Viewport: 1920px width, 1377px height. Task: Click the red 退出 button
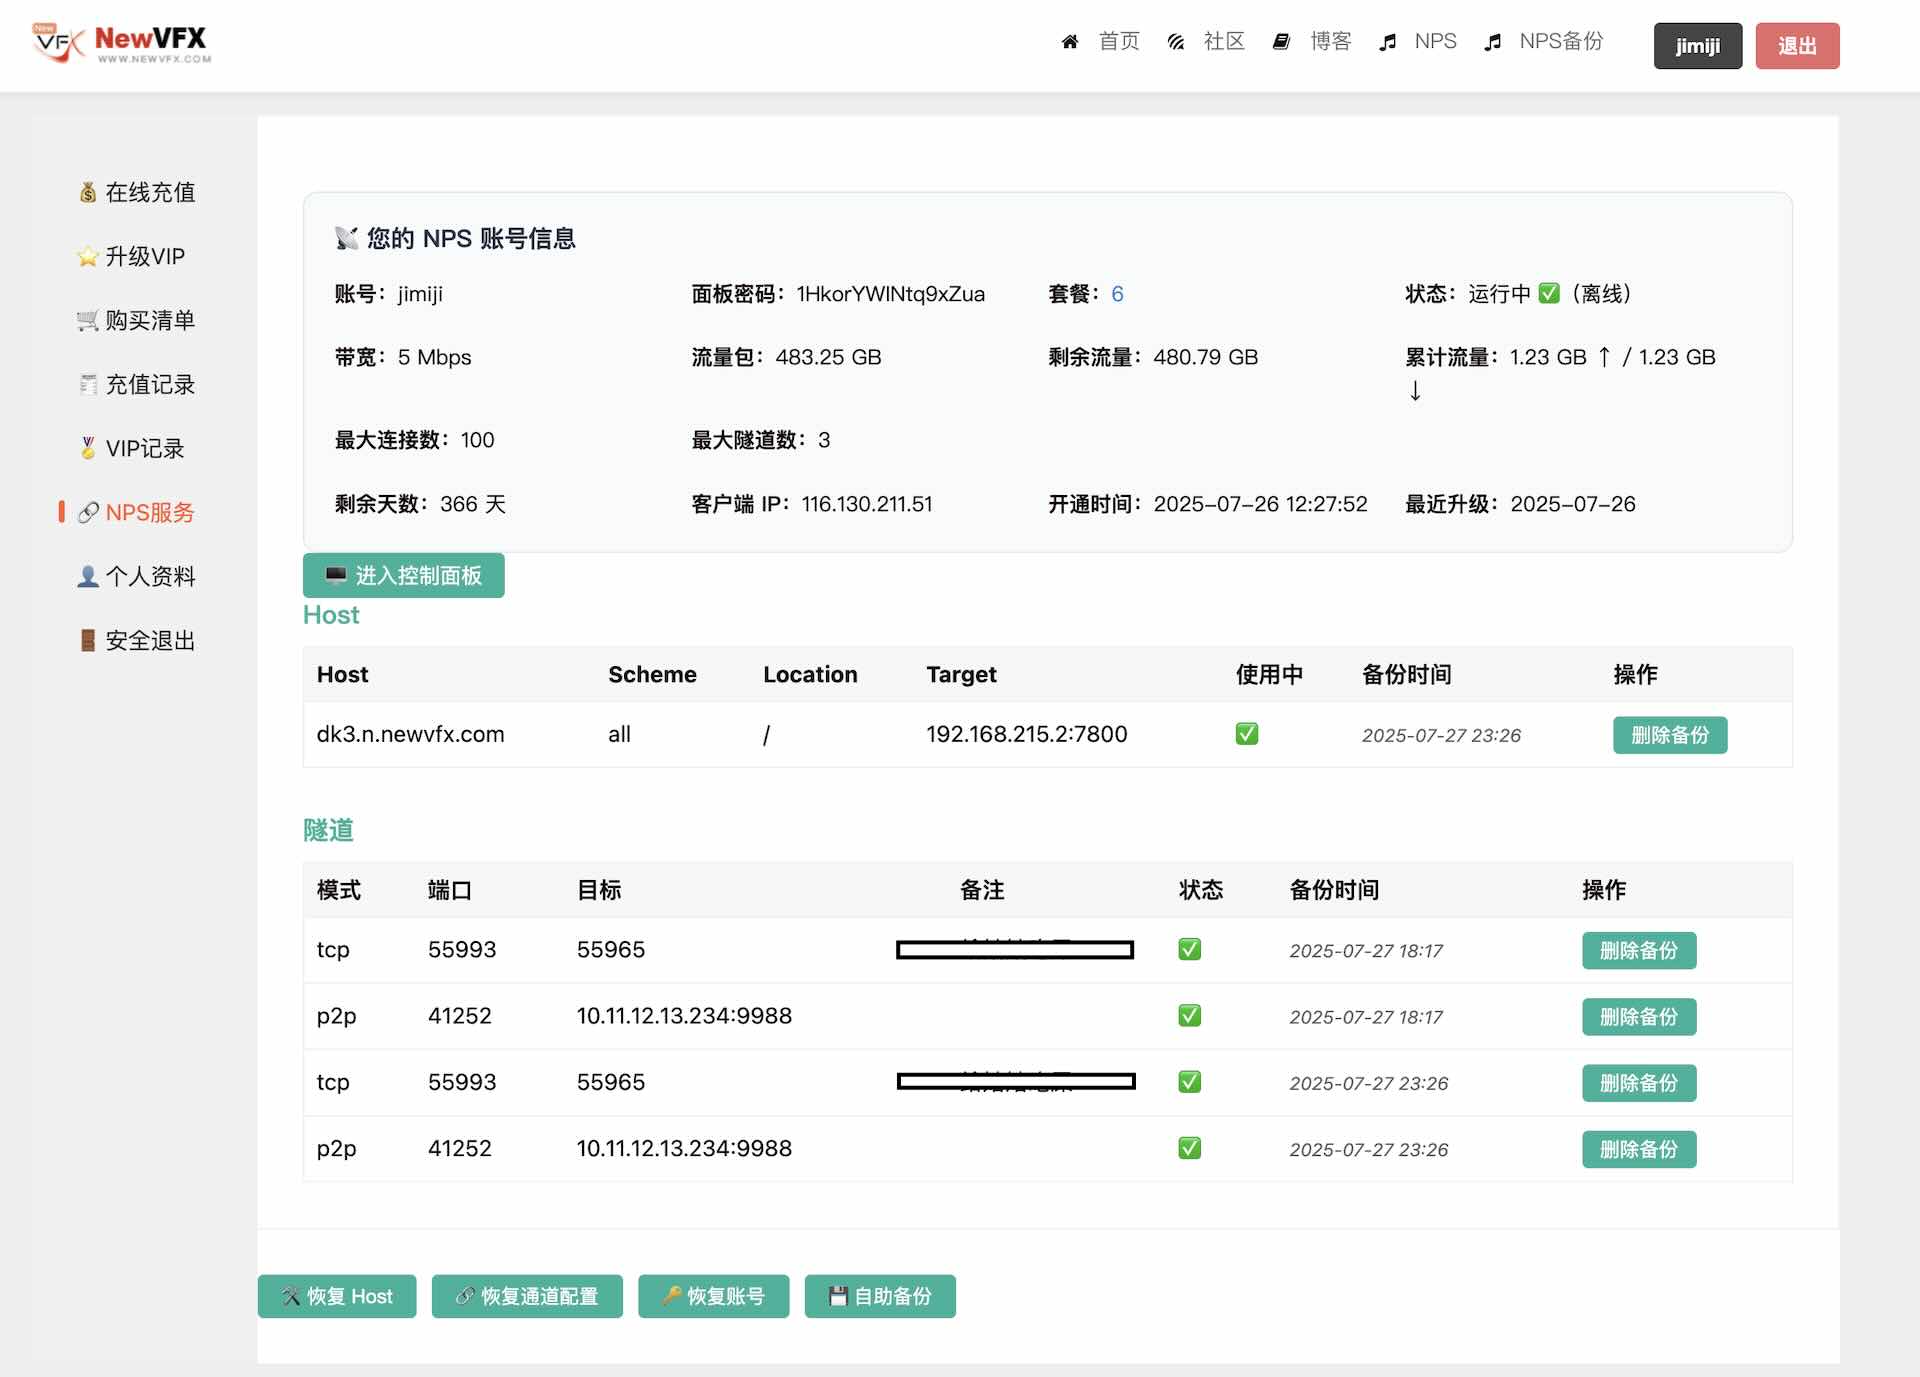tap(1797, 46)
